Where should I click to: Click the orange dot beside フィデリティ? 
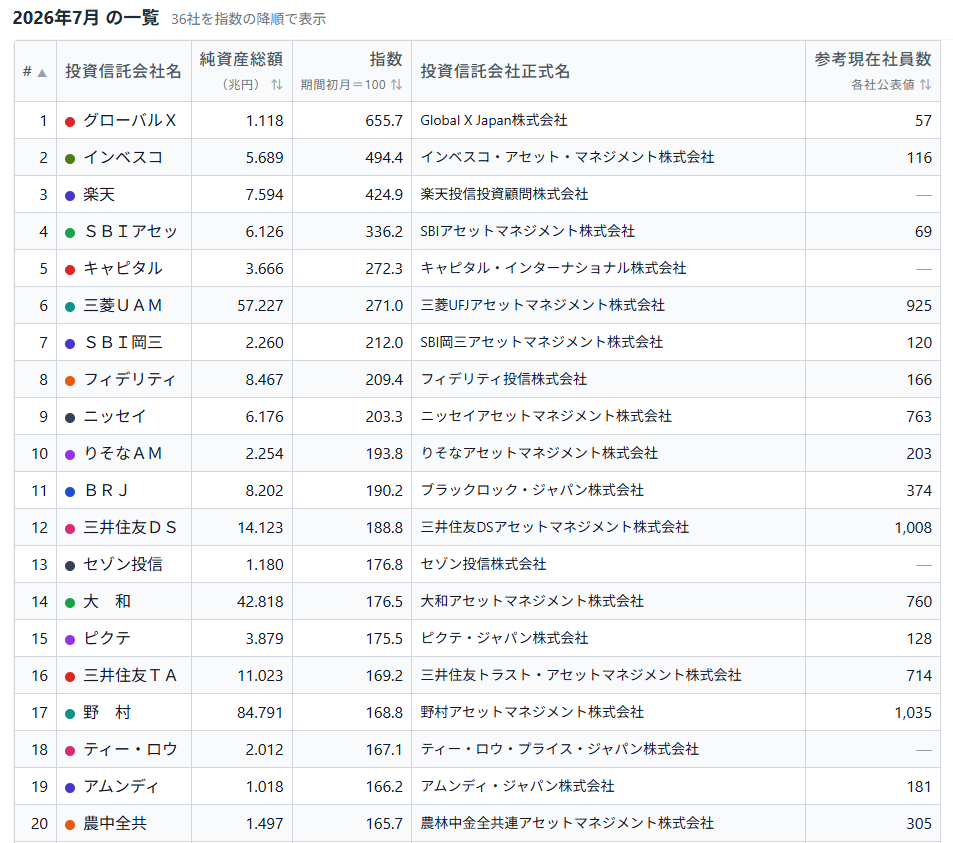[70, 380]
